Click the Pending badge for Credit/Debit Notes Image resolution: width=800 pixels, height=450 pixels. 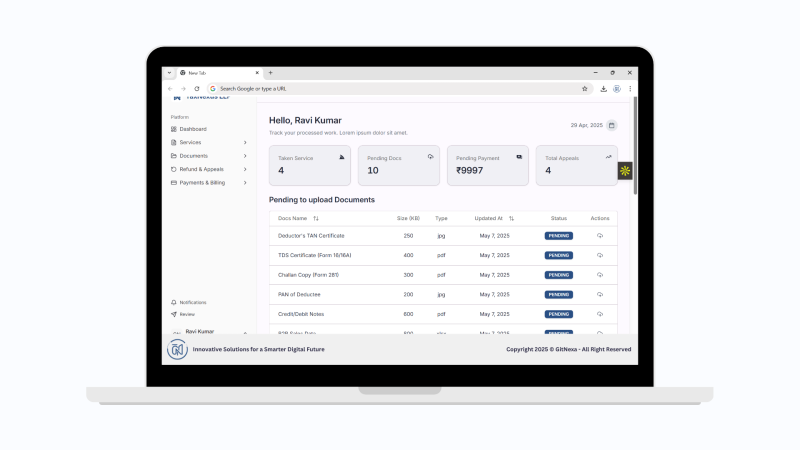pyautogui.click(x=559, y=314)
